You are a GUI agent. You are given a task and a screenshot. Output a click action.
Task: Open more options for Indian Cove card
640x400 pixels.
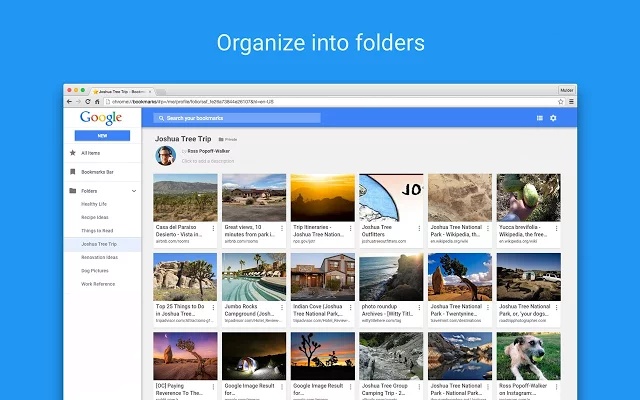tap(350, 307)
